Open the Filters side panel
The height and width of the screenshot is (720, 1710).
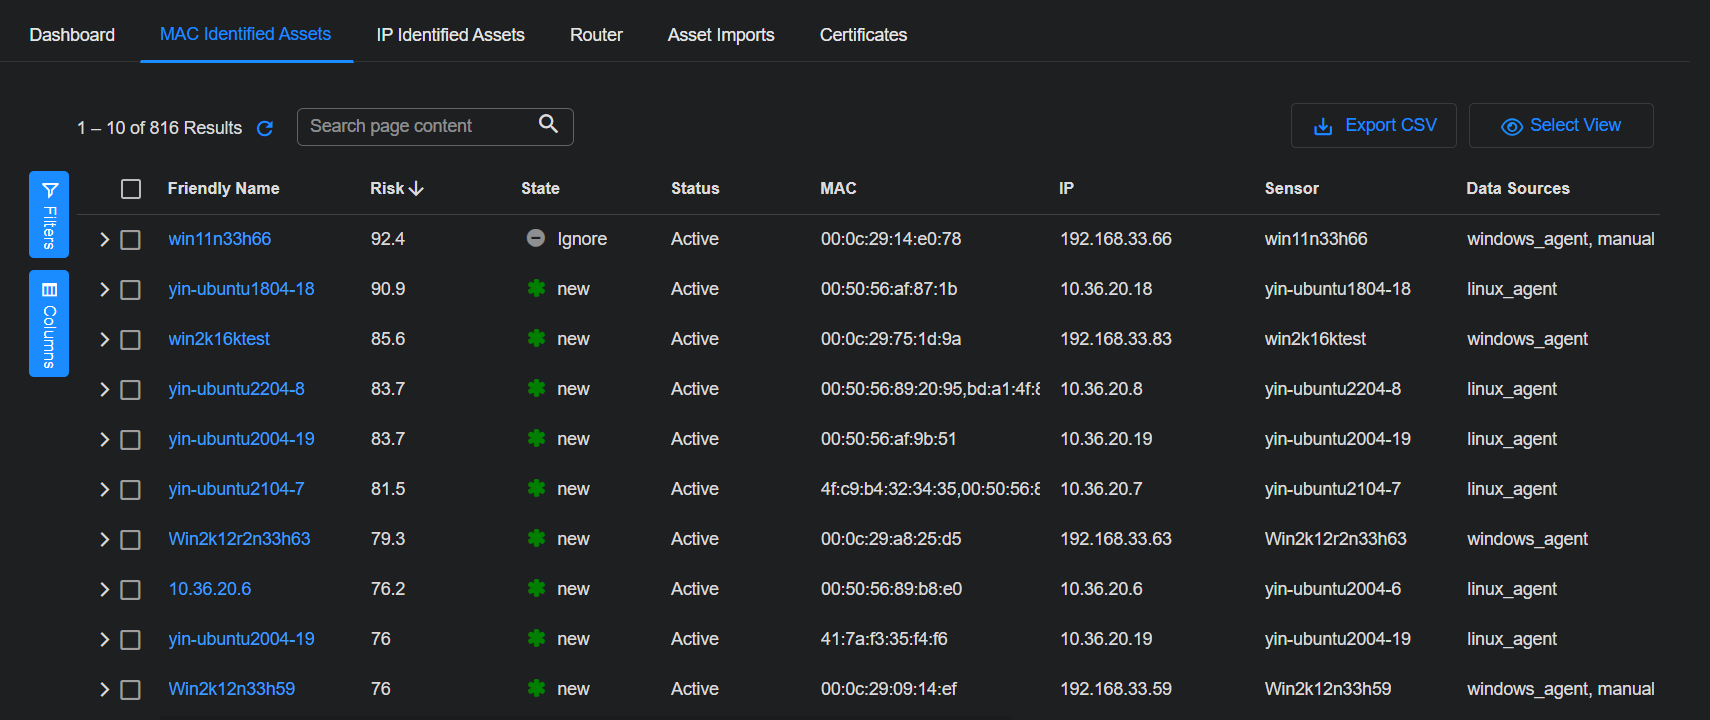tap(49, 214)
